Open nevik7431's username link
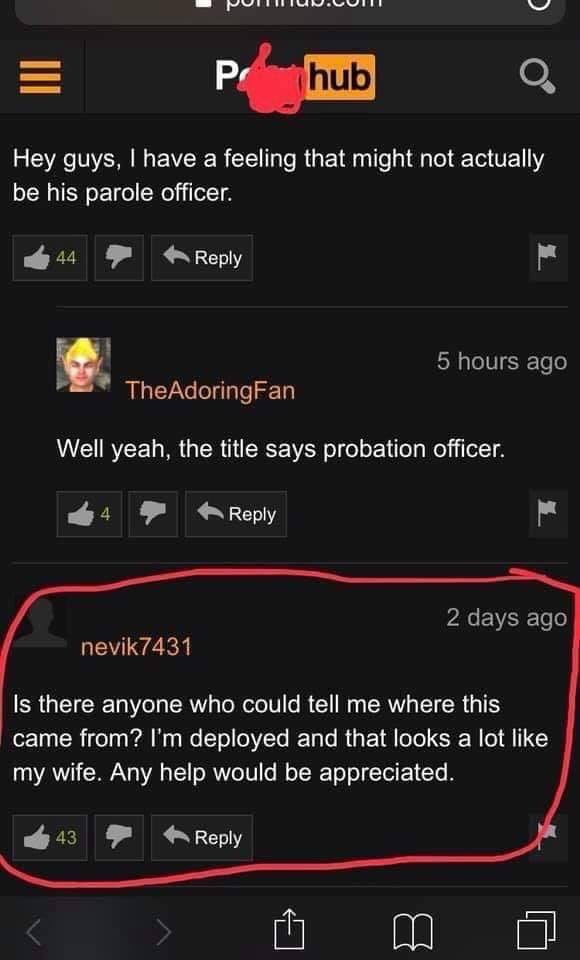 (136, 647)
